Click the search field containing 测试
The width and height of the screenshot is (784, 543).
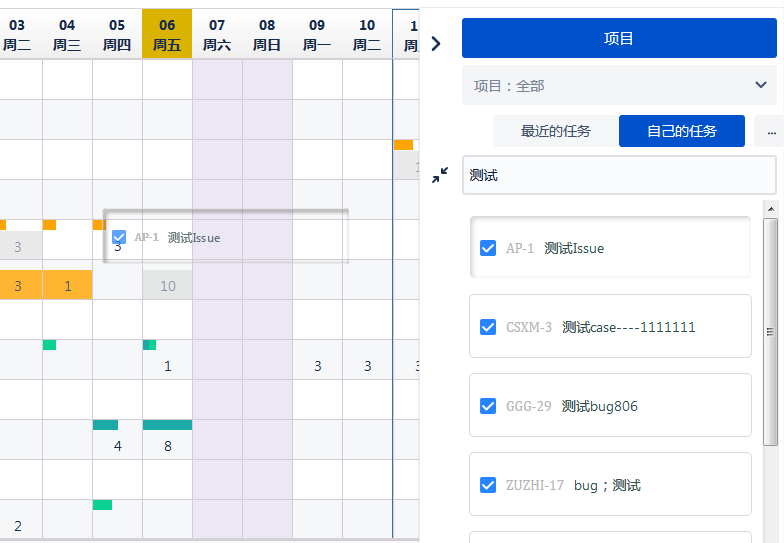point(618,175)
